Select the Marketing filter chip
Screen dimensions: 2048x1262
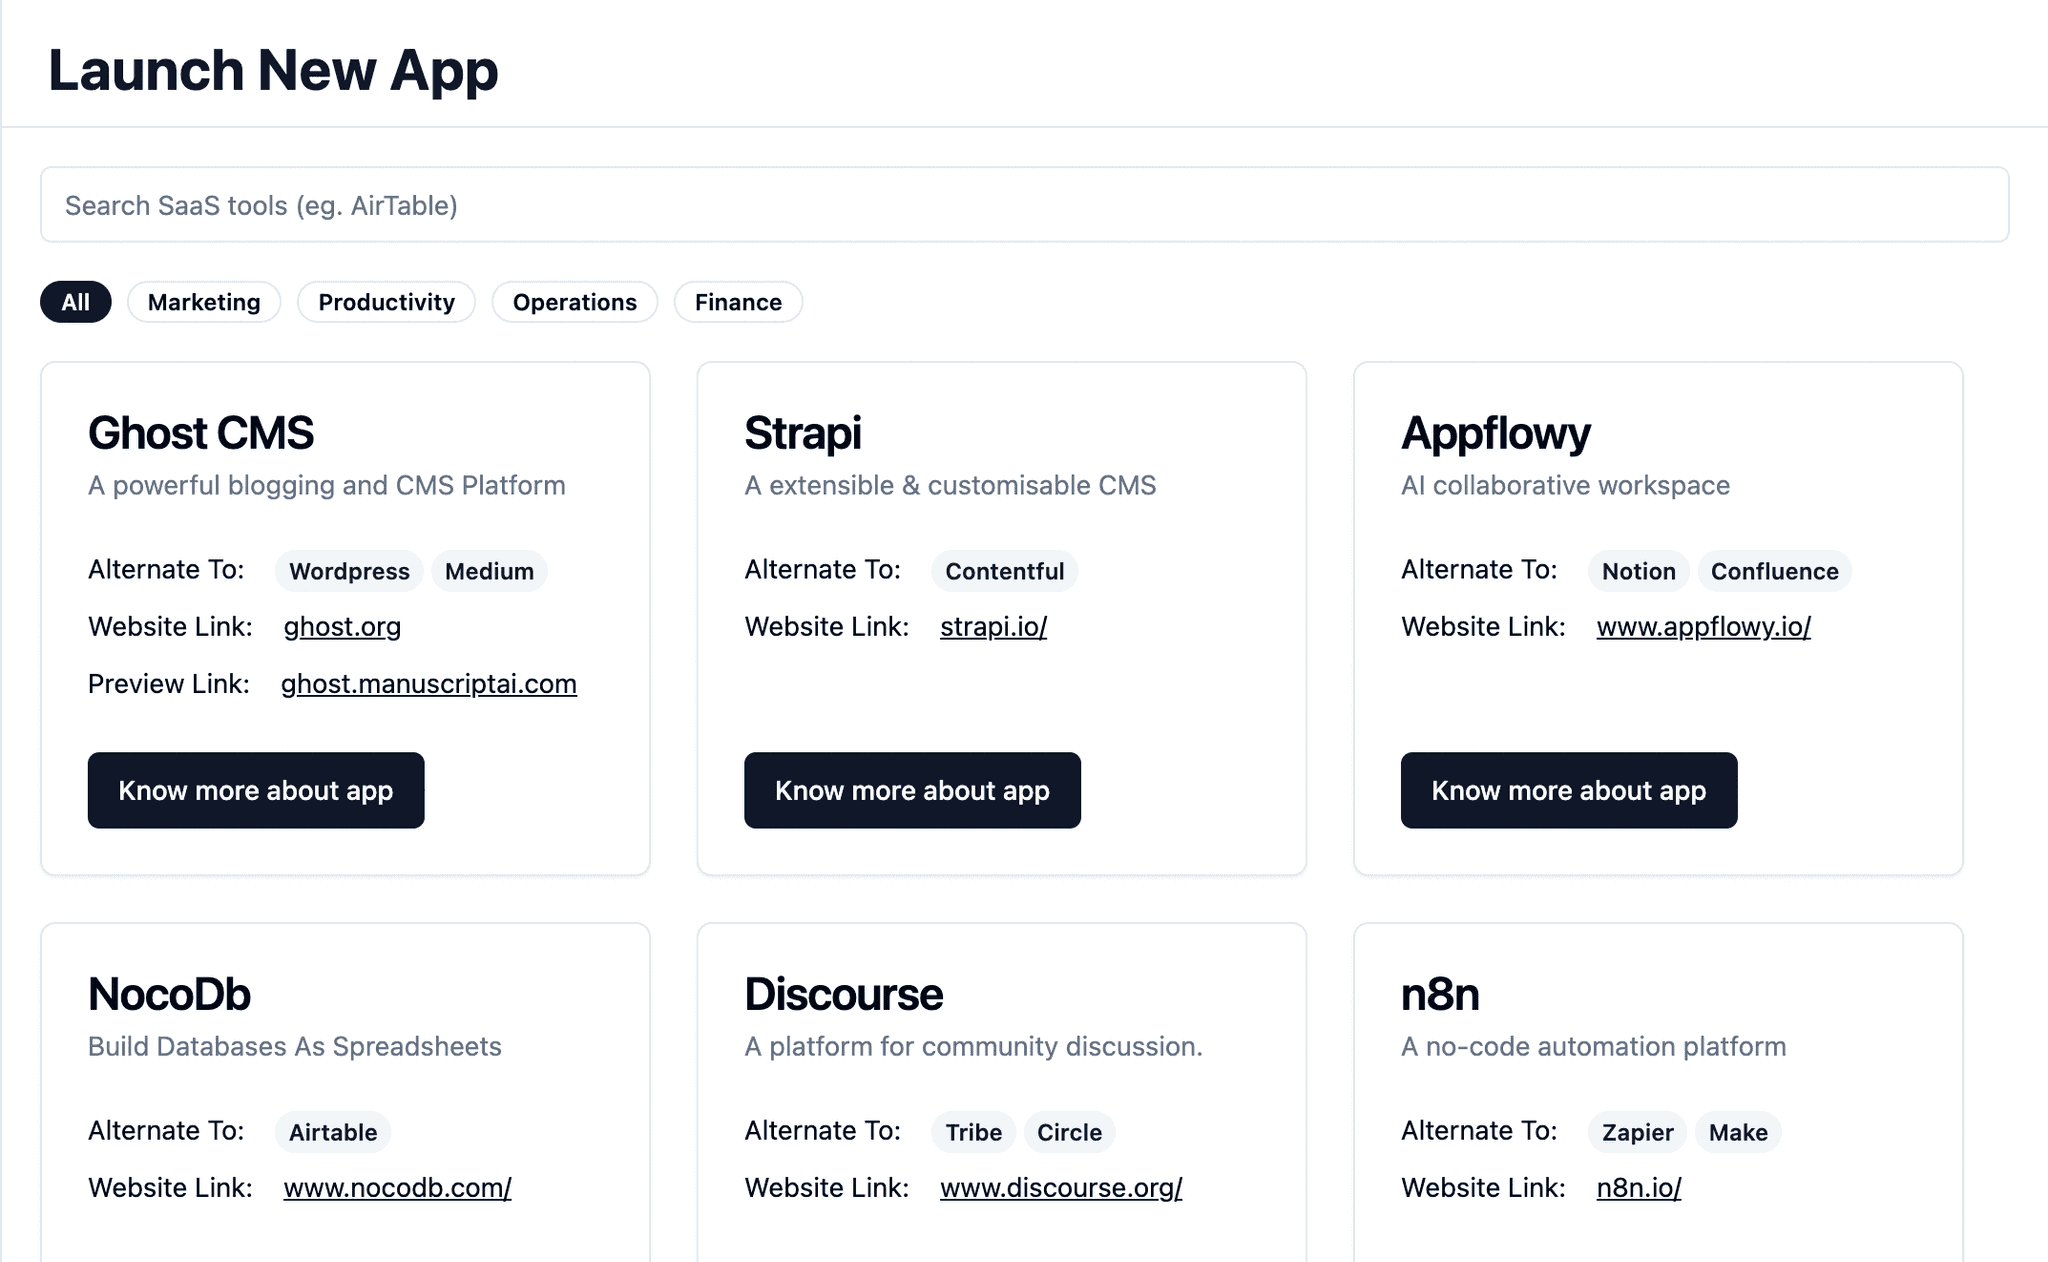(x=204, y=302)
